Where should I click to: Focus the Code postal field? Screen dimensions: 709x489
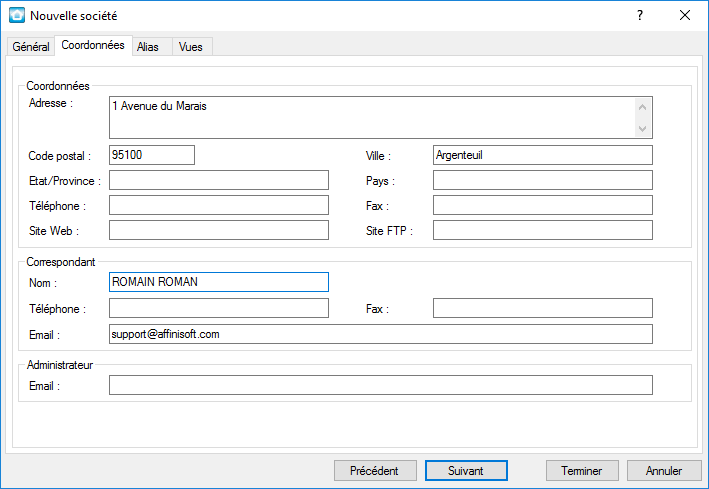coord(152,155)
